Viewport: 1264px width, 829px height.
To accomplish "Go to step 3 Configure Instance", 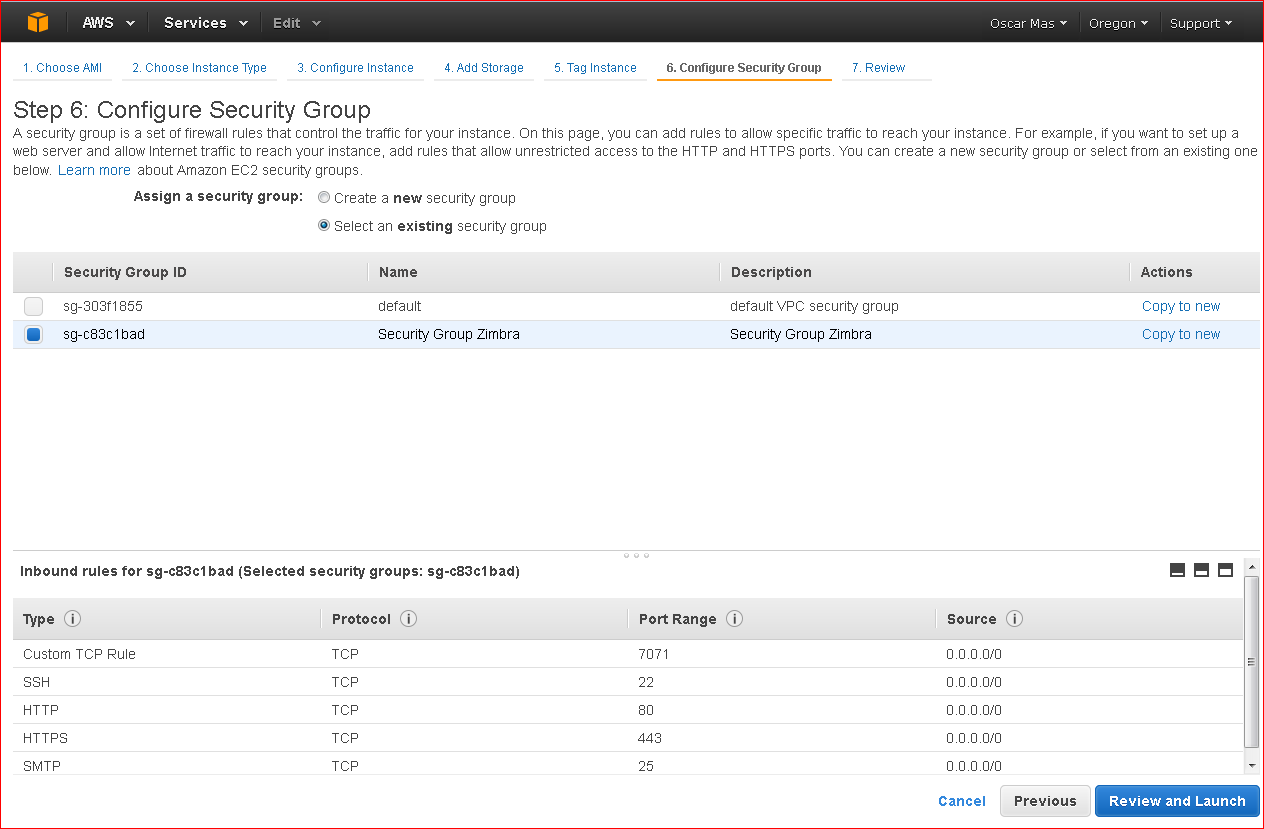I will pyautogui.click(x=355, y=68).
